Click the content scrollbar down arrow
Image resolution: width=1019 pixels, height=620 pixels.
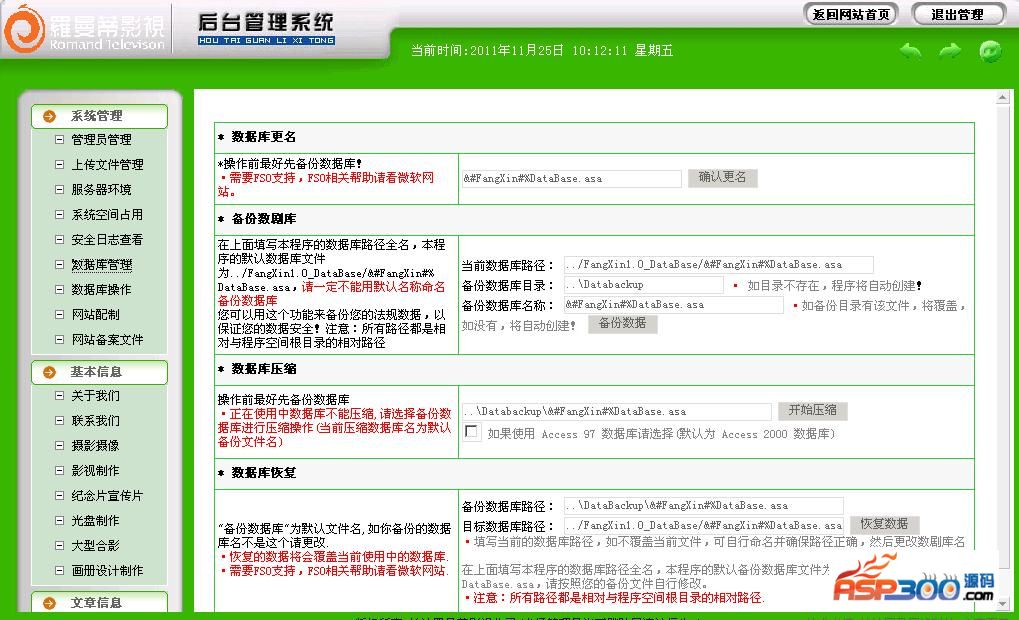tap(1003, 604)
